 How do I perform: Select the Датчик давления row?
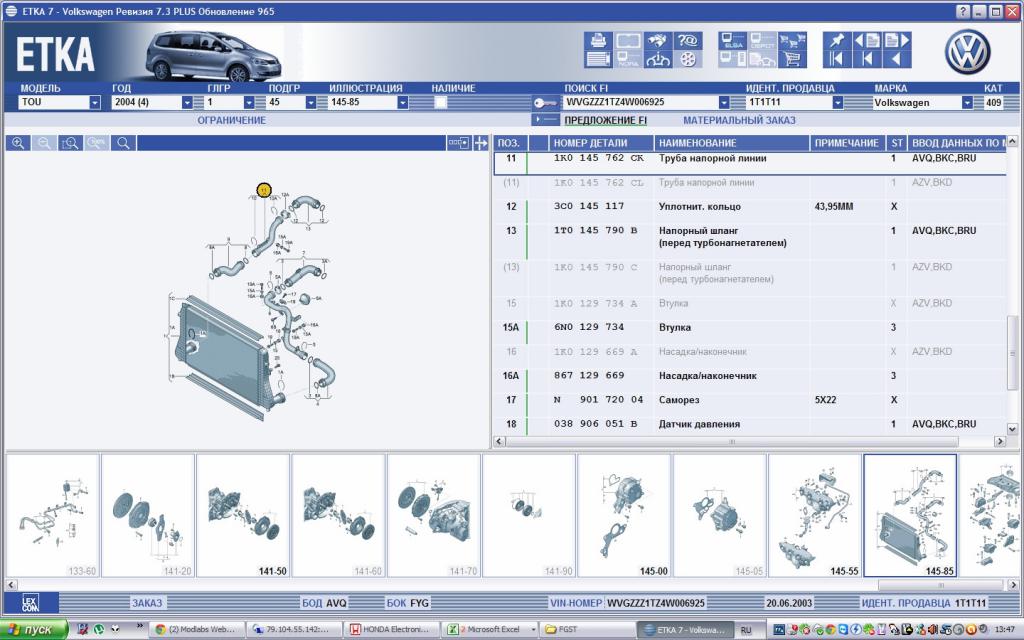click(x=749, y=424)
